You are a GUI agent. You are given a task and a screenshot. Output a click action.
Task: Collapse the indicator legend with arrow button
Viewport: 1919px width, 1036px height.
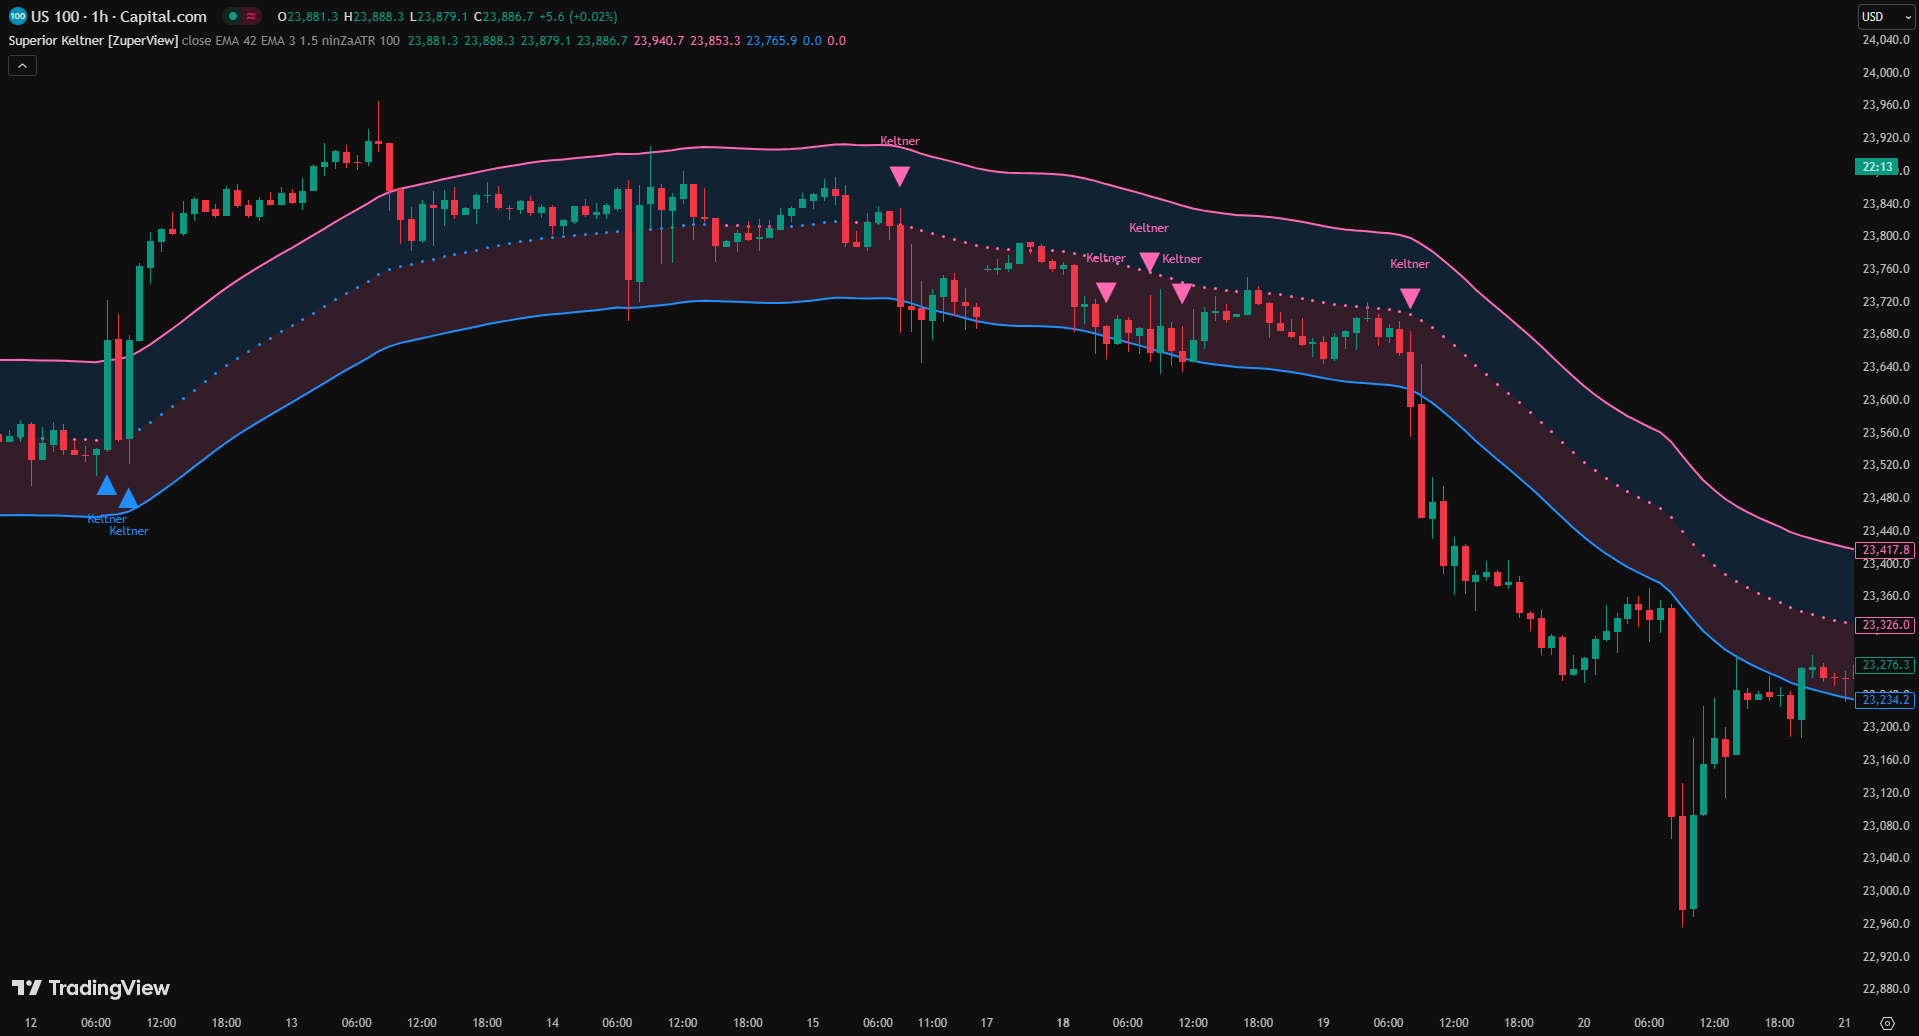(23, 66)
